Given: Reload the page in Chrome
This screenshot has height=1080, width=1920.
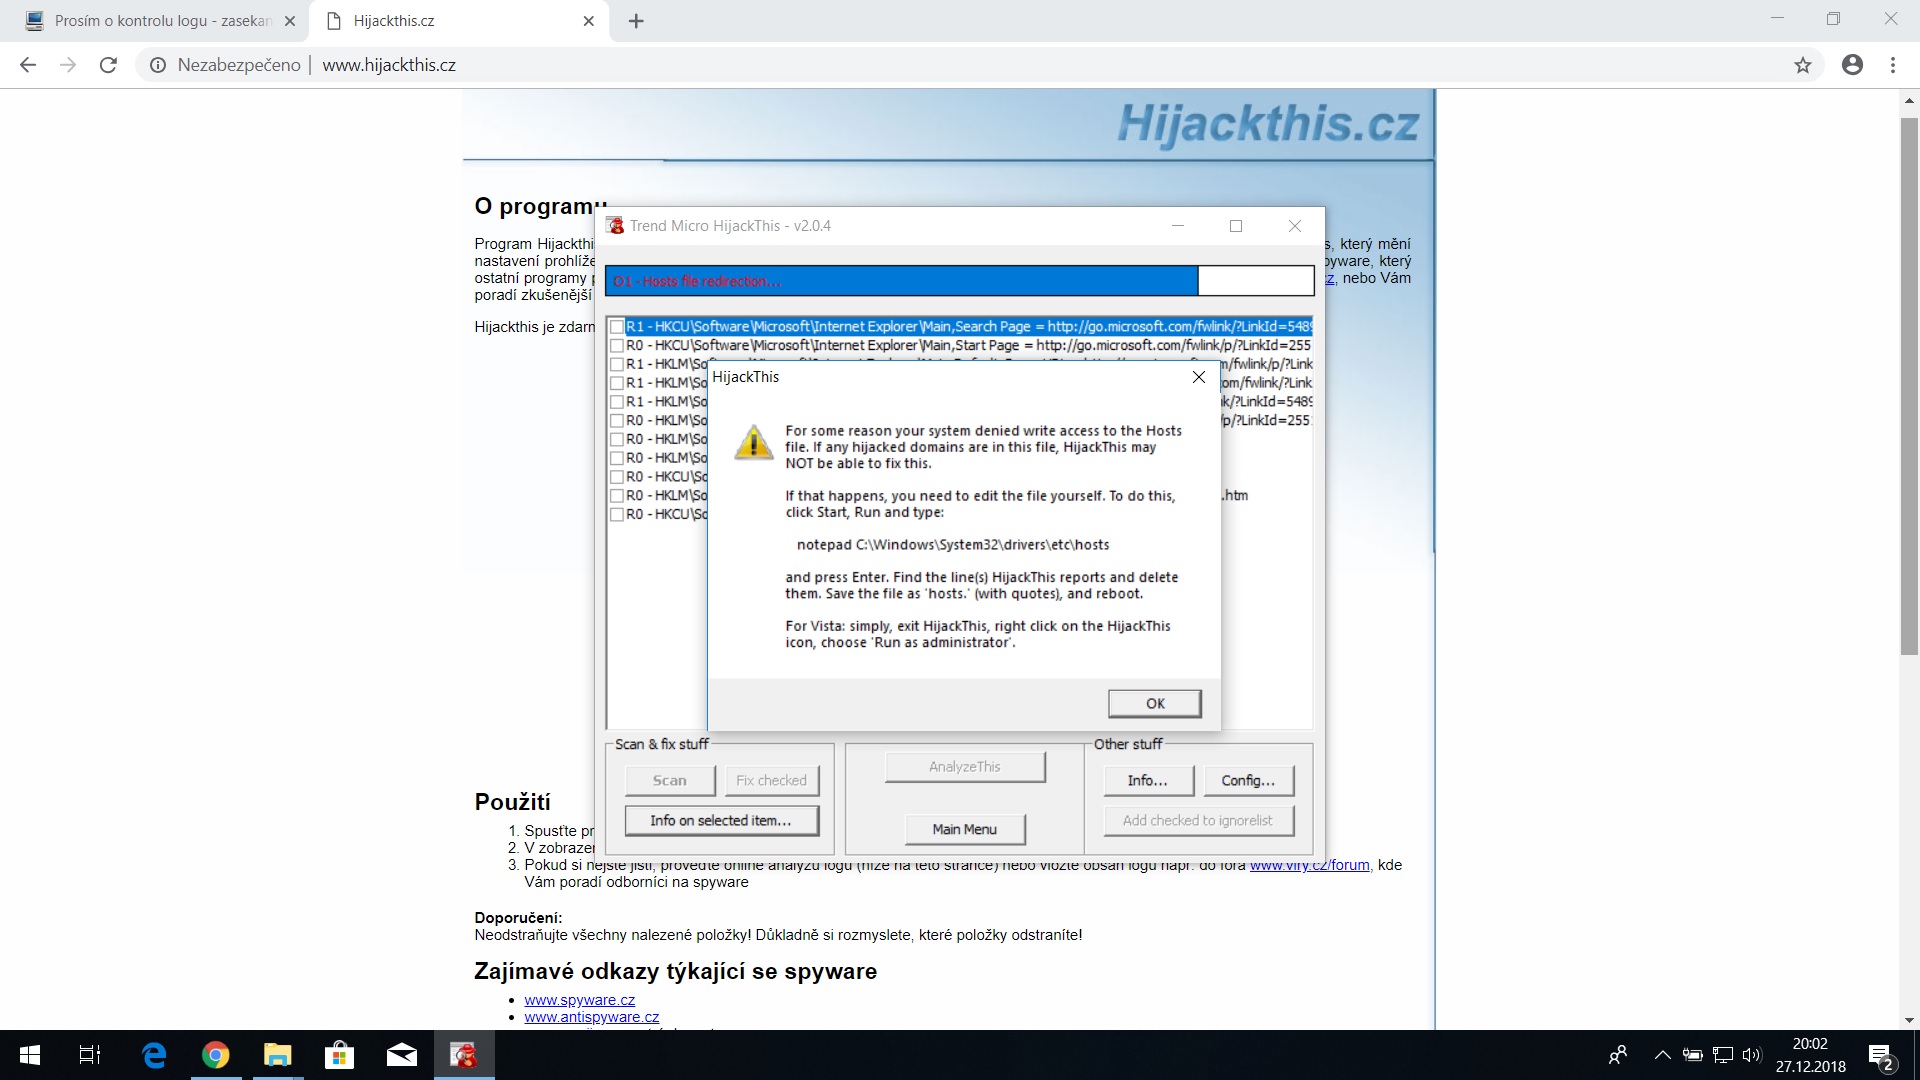Looking at the screenshot, I should (x=108, y=65).
